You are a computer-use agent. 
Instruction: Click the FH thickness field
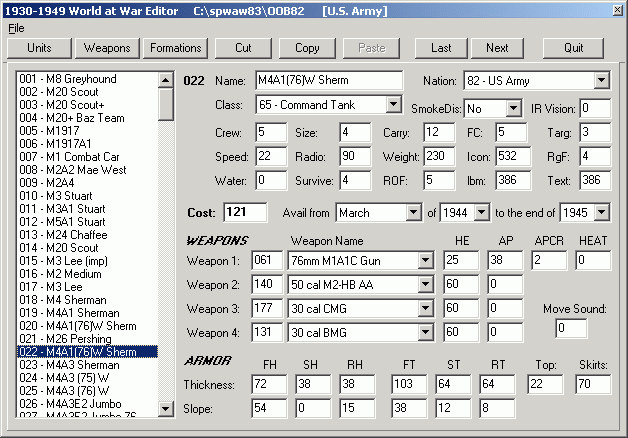point(269,385)
